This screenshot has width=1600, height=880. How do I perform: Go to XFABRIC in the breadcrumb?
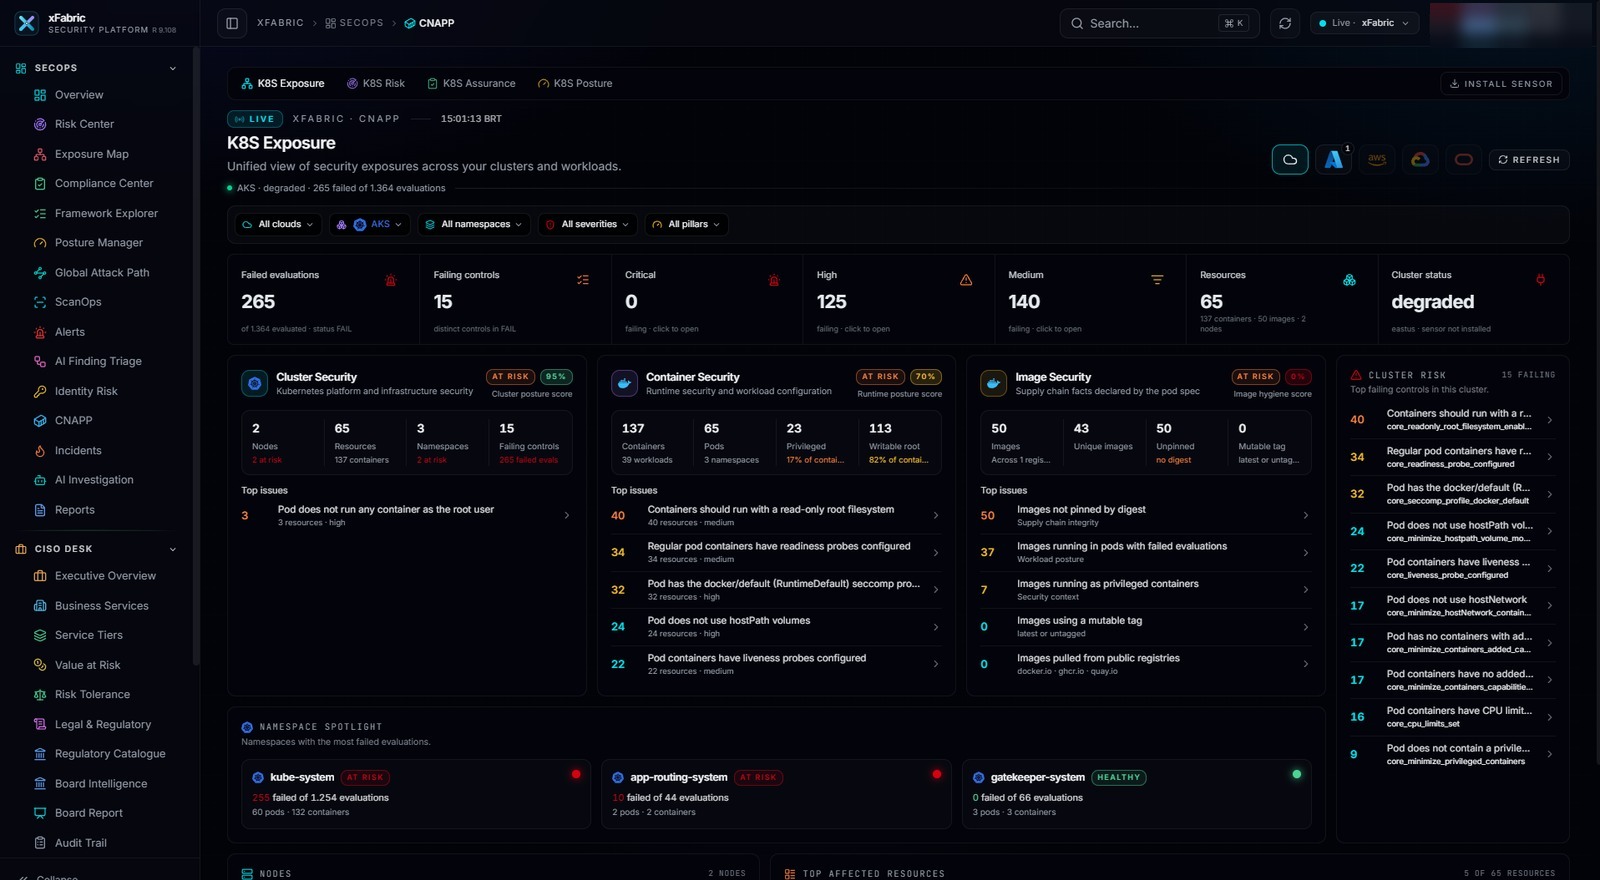[280, 23]
